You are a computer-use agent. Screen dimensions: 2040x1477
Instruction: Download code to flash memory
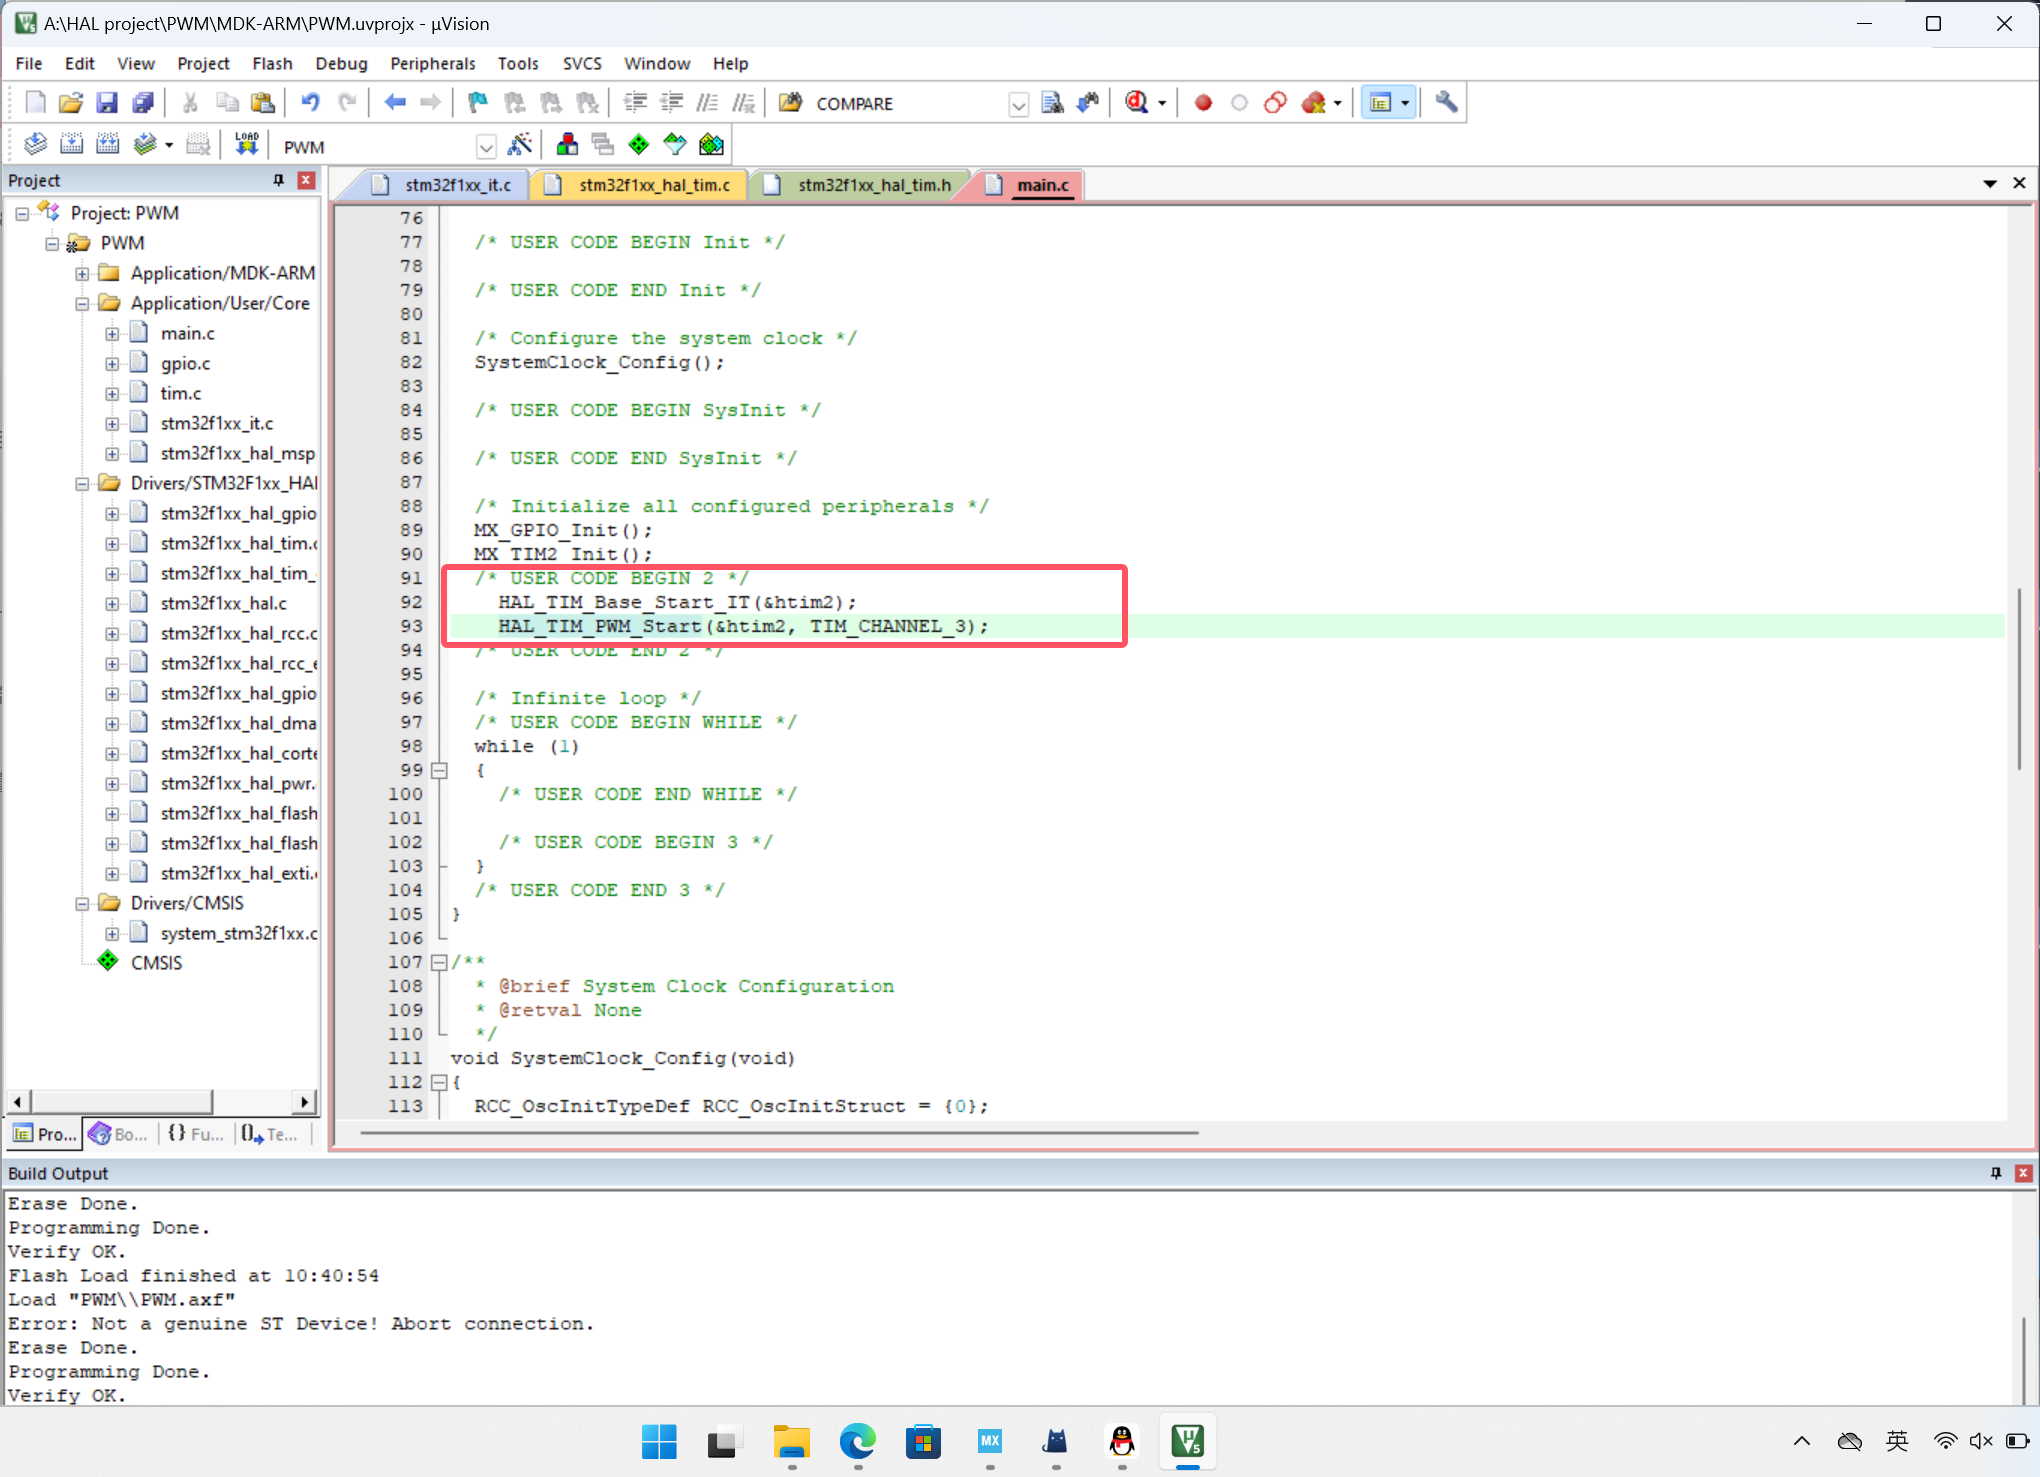coord(245,144)
